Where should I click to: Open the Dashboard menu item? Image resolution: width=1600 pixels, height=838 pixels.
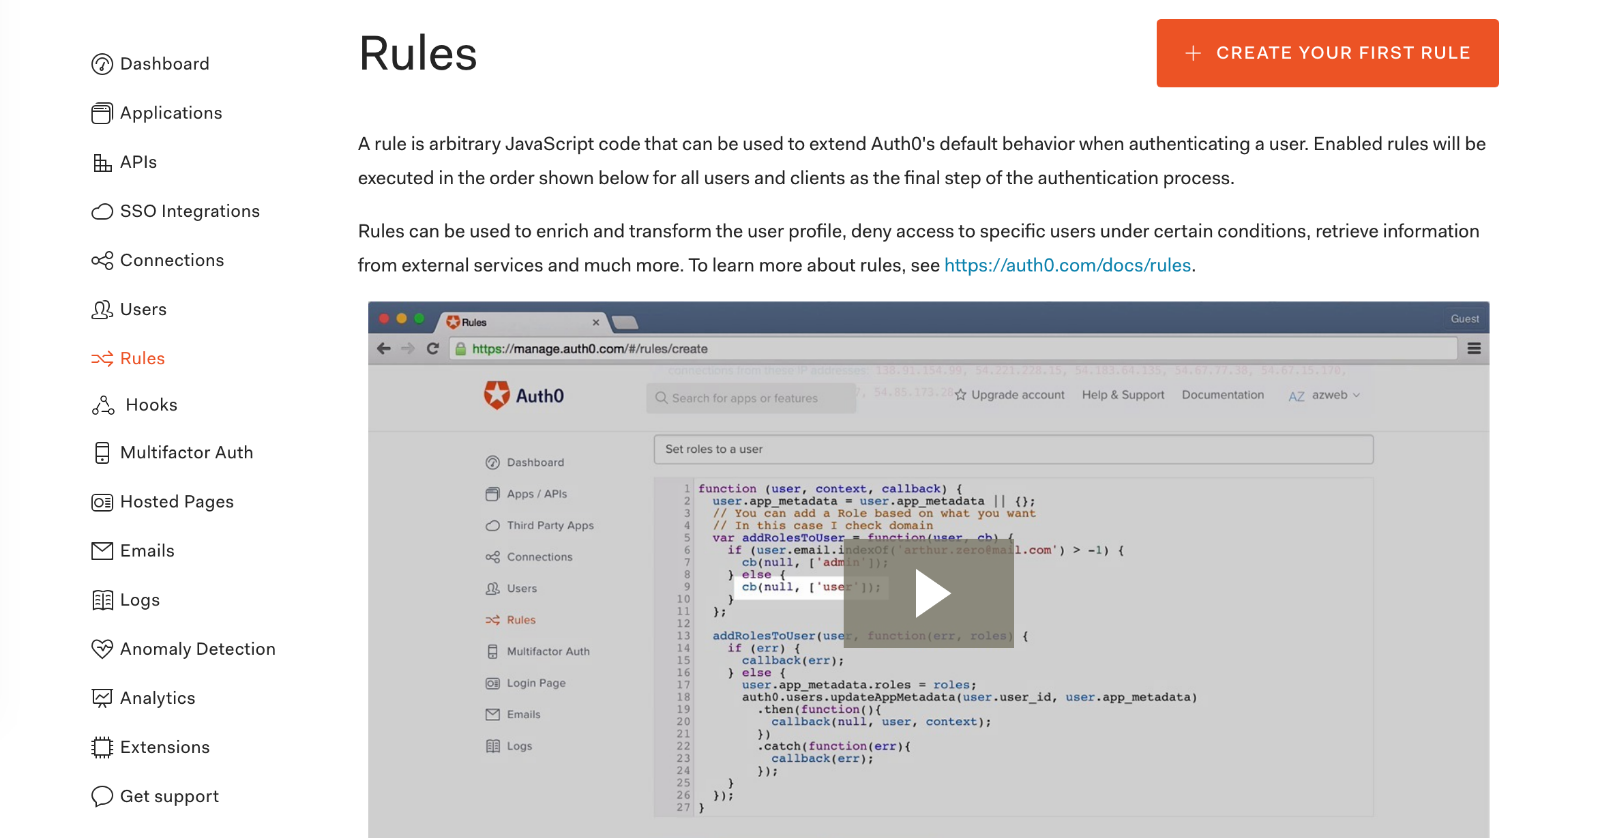[151, 64]
